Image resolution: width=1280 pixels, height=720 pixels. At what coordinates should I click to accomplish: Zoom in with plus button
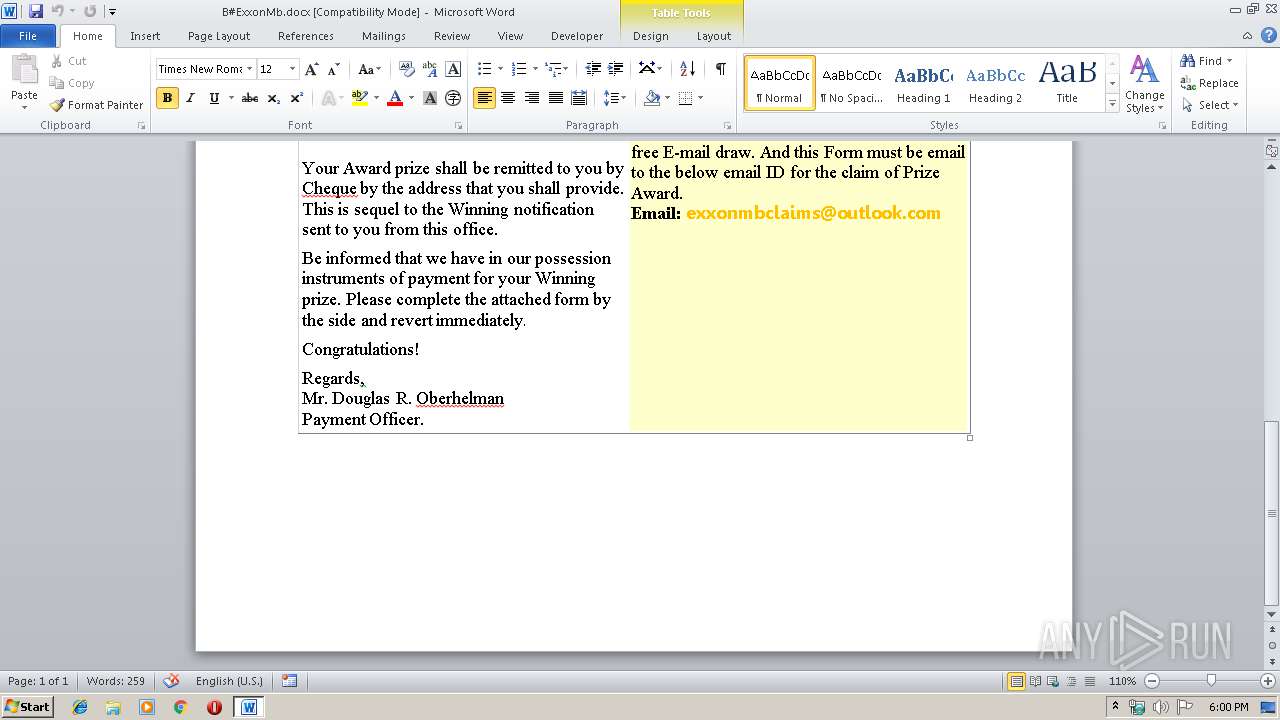1268,681
